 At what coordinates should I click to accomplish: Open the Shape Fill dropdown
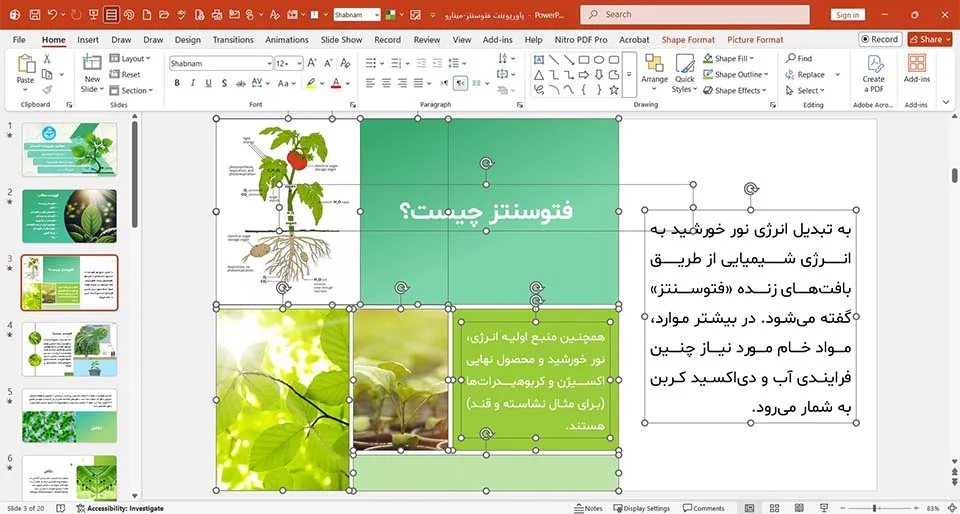[728, 59]
